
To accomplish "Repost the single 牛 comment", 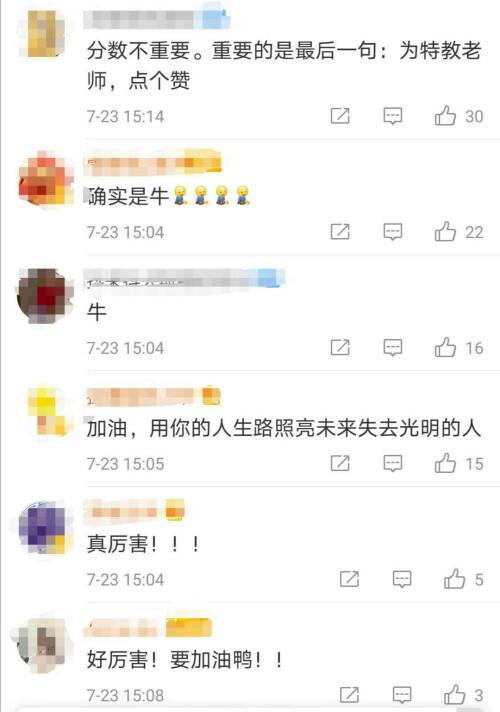I will 340,347.
